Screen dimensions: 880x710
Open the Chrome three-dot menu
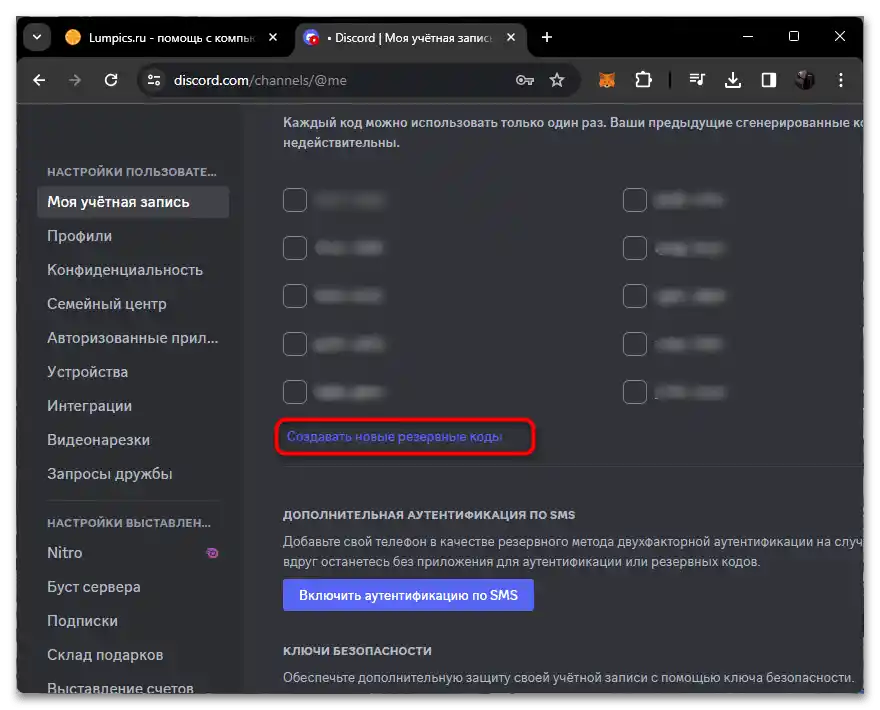841,80
